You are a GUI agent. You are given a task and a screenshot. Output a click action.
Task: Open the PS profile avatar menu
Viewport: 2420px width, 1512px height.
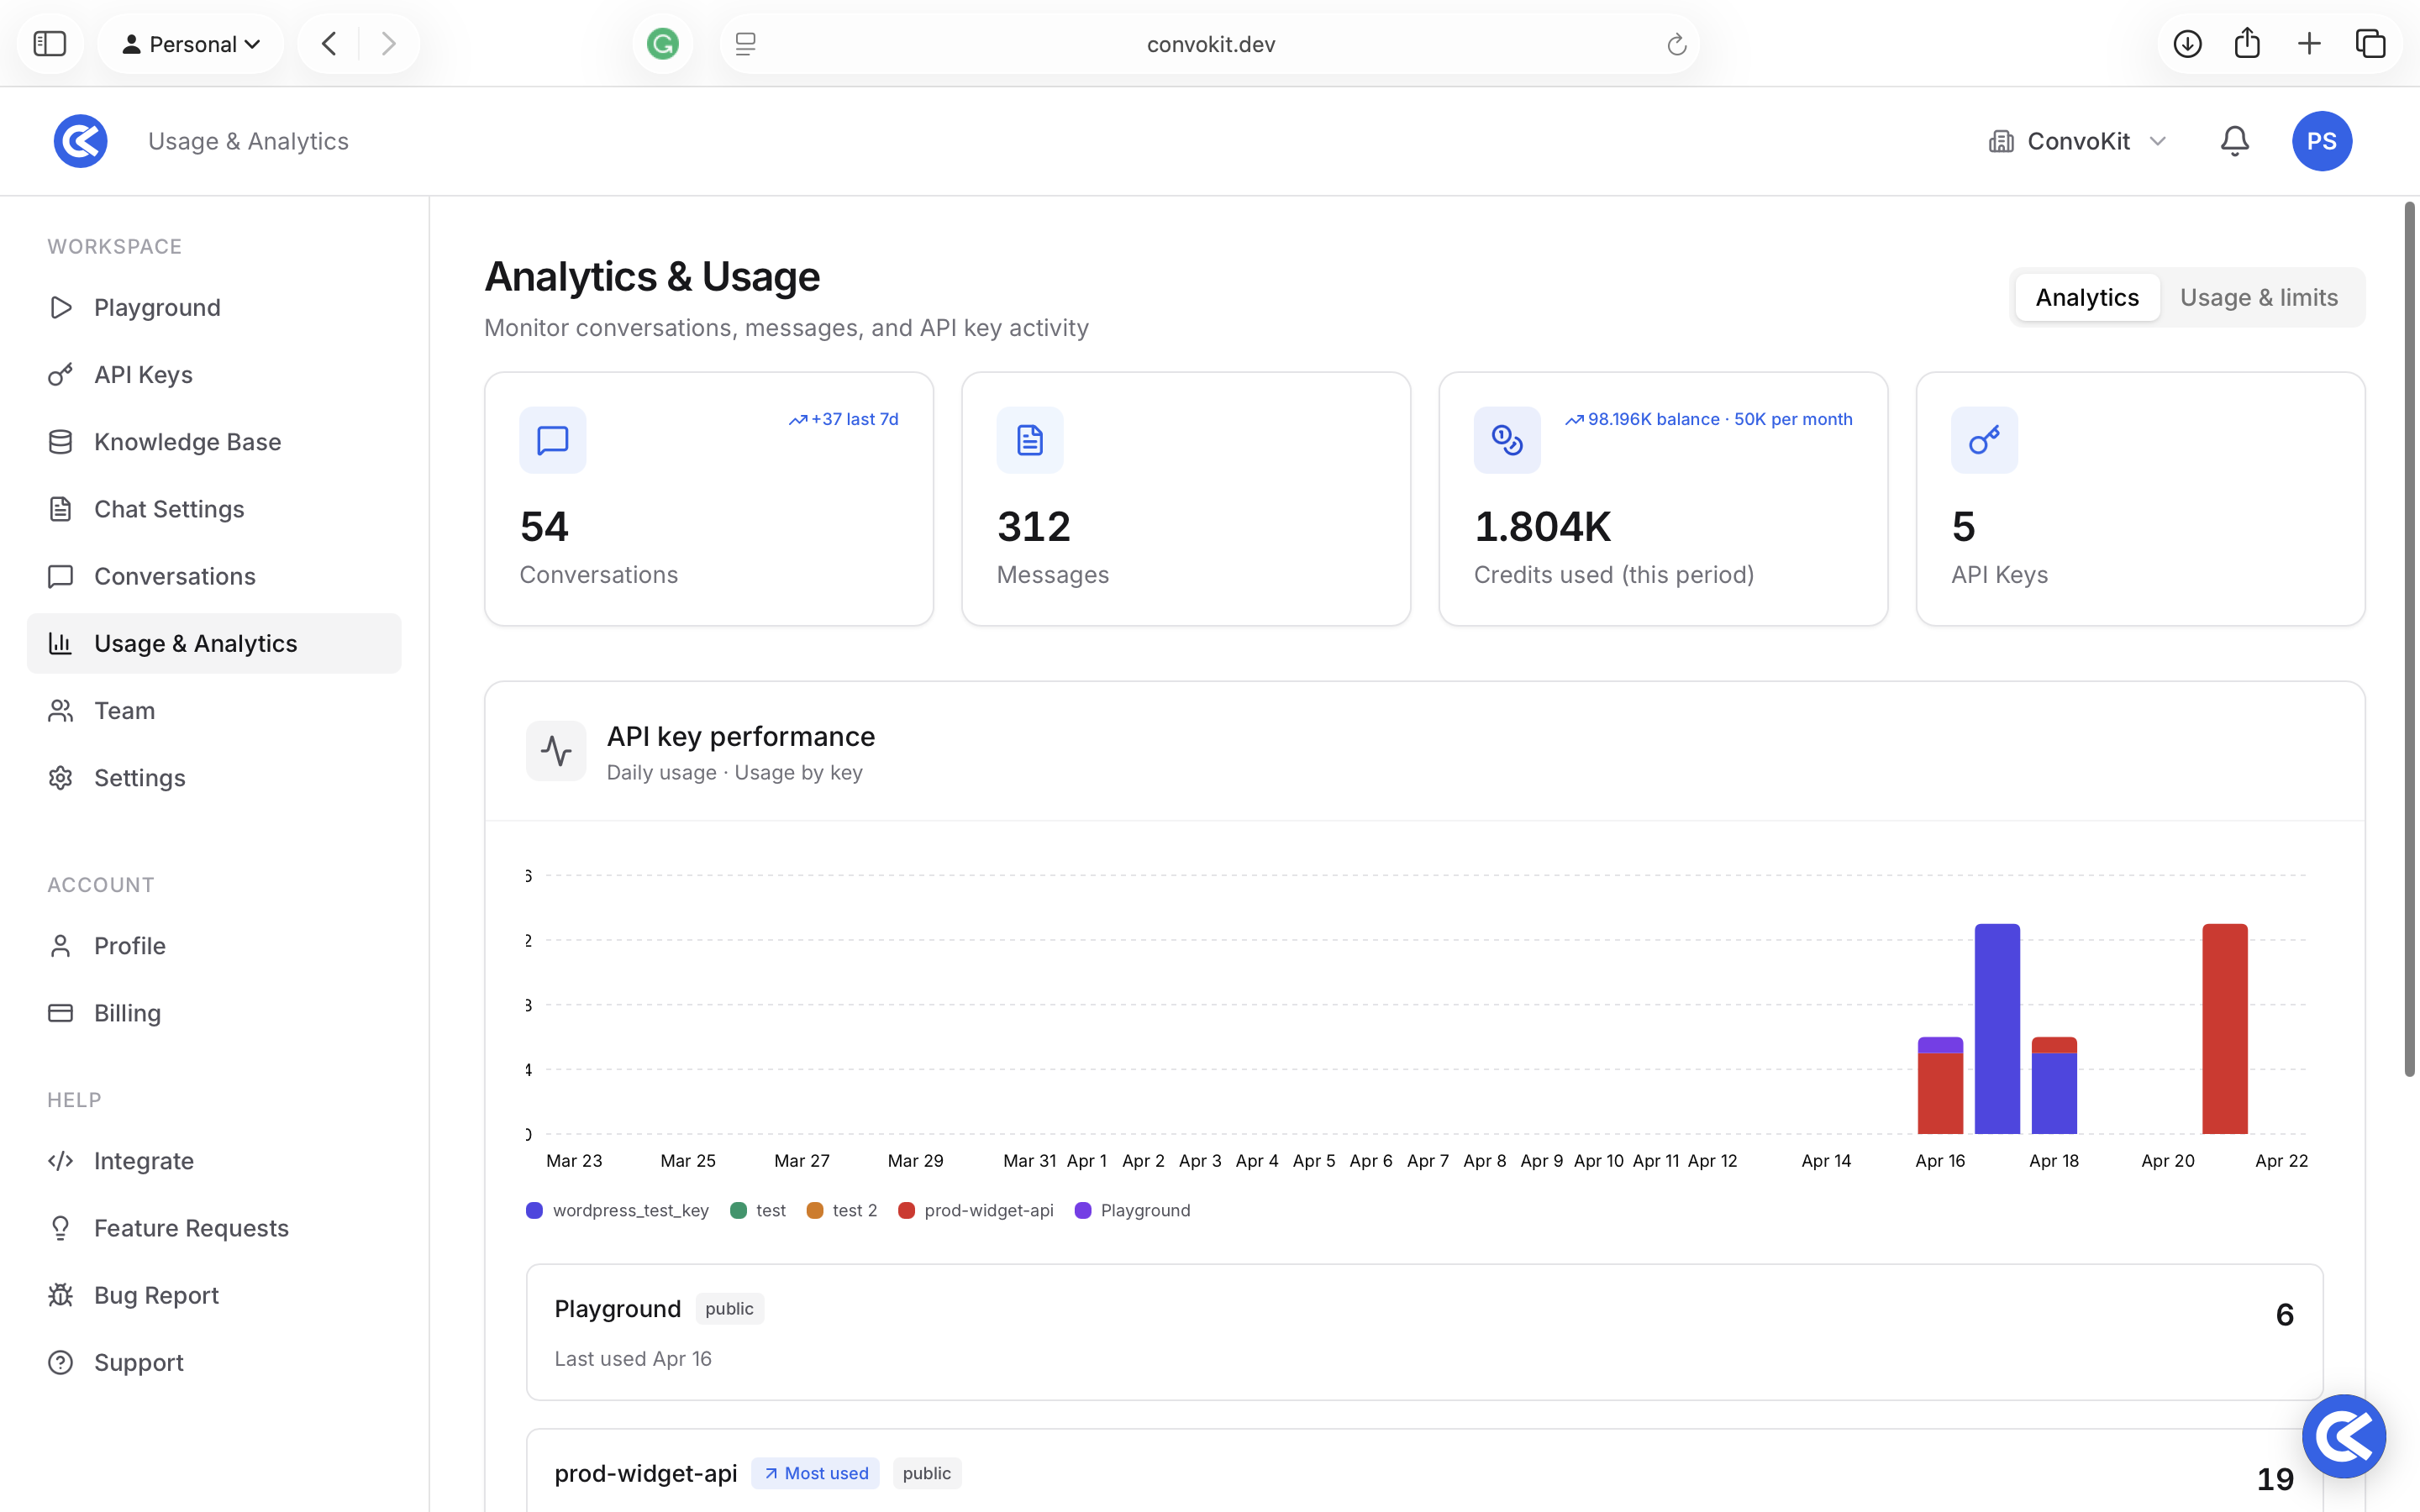(x=2322, y=141)
